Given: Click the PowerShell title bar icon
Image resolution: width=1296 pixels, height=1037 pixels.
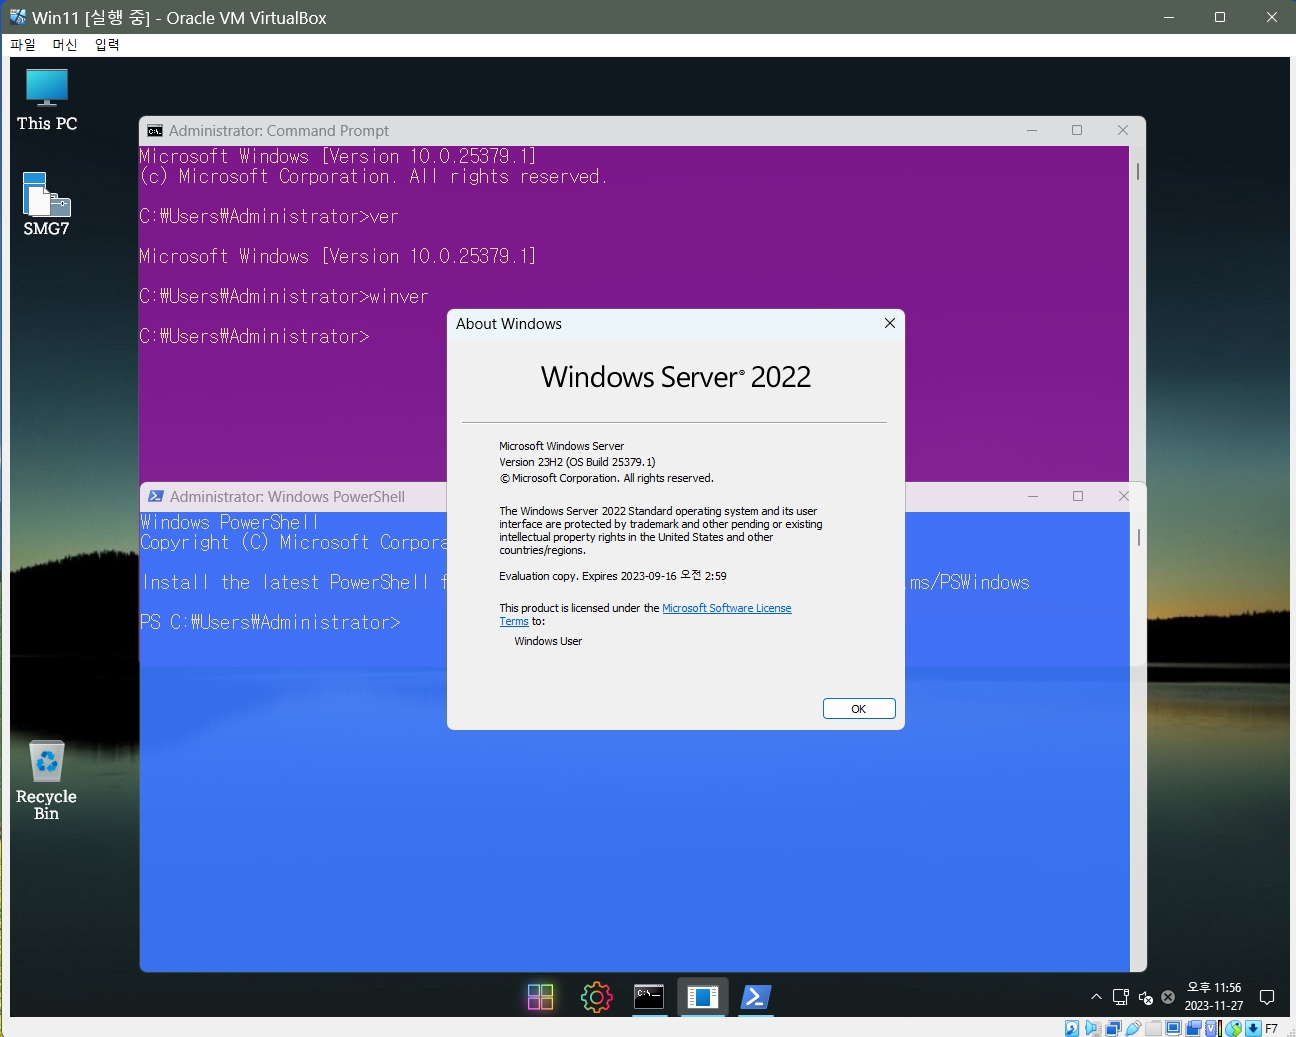Looking at the screenshot, I should [x=156, y=496].
